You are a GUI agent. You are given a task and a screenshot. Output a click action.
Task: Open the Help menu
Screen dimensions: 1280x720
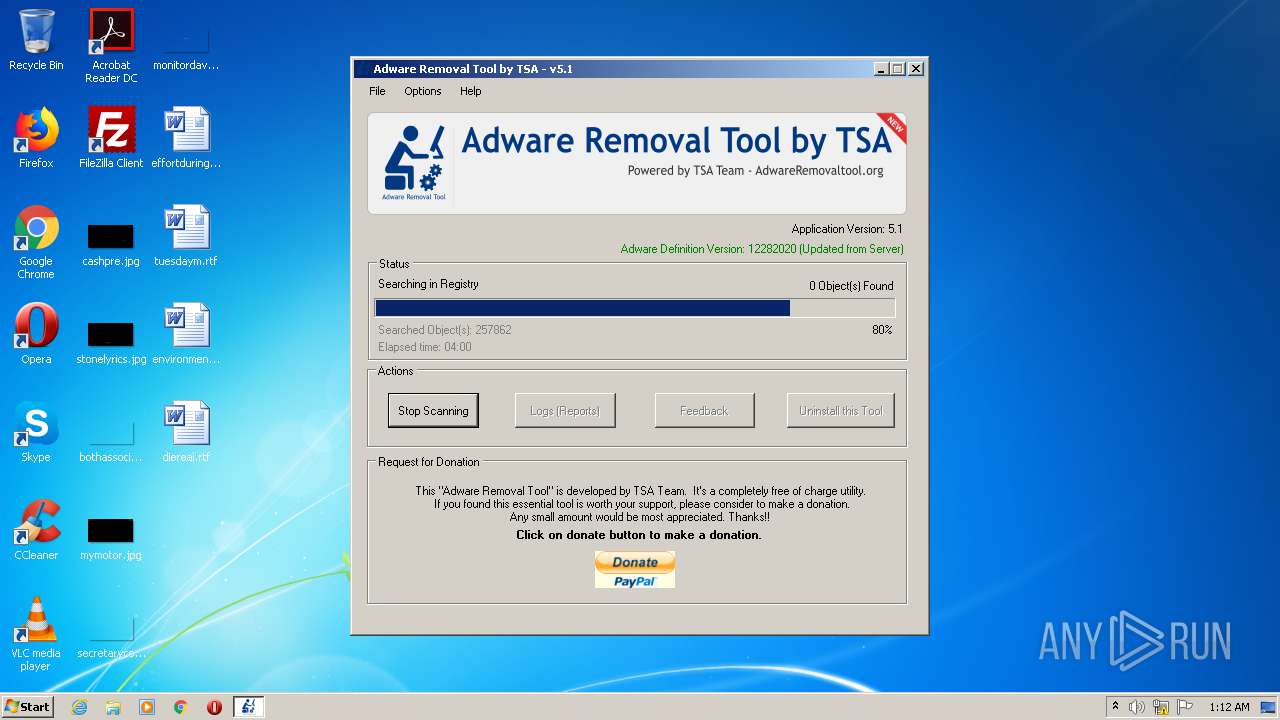[x=471, y=91]
